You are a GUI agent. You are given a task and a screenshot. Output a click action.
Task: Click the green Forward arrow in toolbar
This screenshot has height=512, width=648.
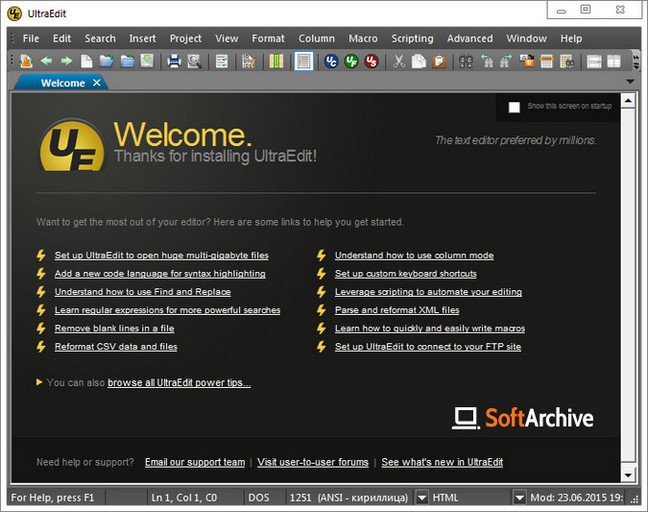pos(67,61)
